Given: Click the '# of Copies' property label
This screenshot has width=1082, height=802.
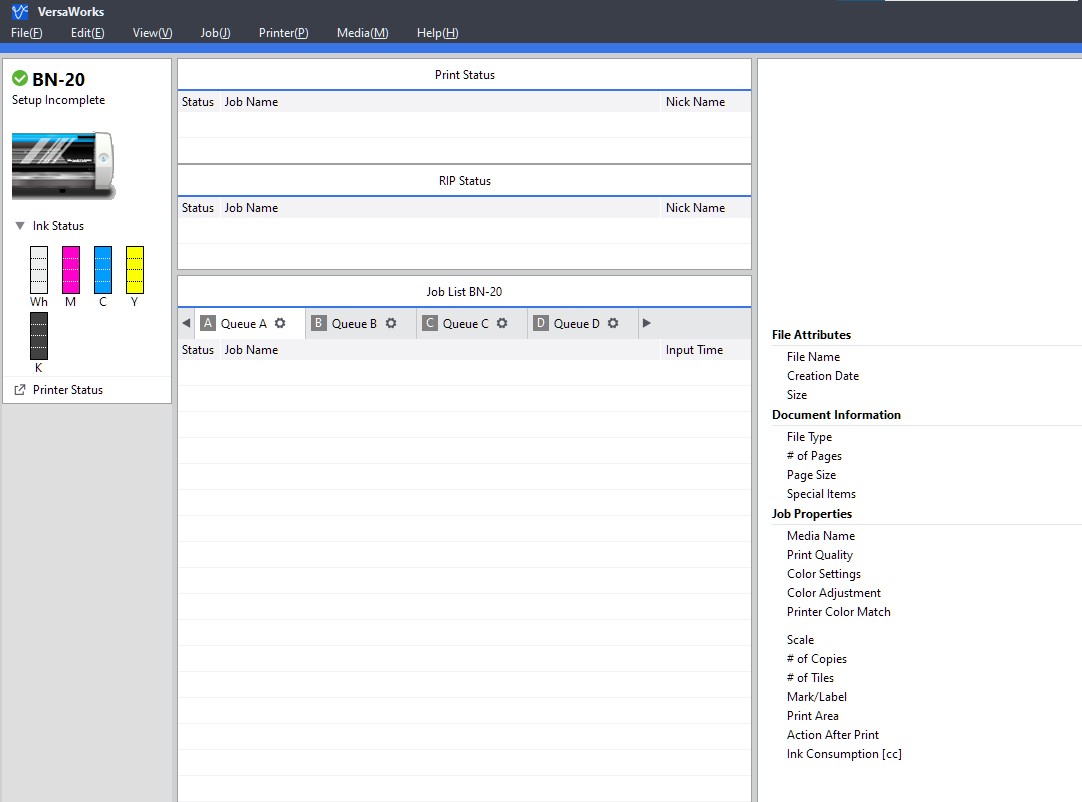Looking at the screenshot, I should [x=817, y=659].
